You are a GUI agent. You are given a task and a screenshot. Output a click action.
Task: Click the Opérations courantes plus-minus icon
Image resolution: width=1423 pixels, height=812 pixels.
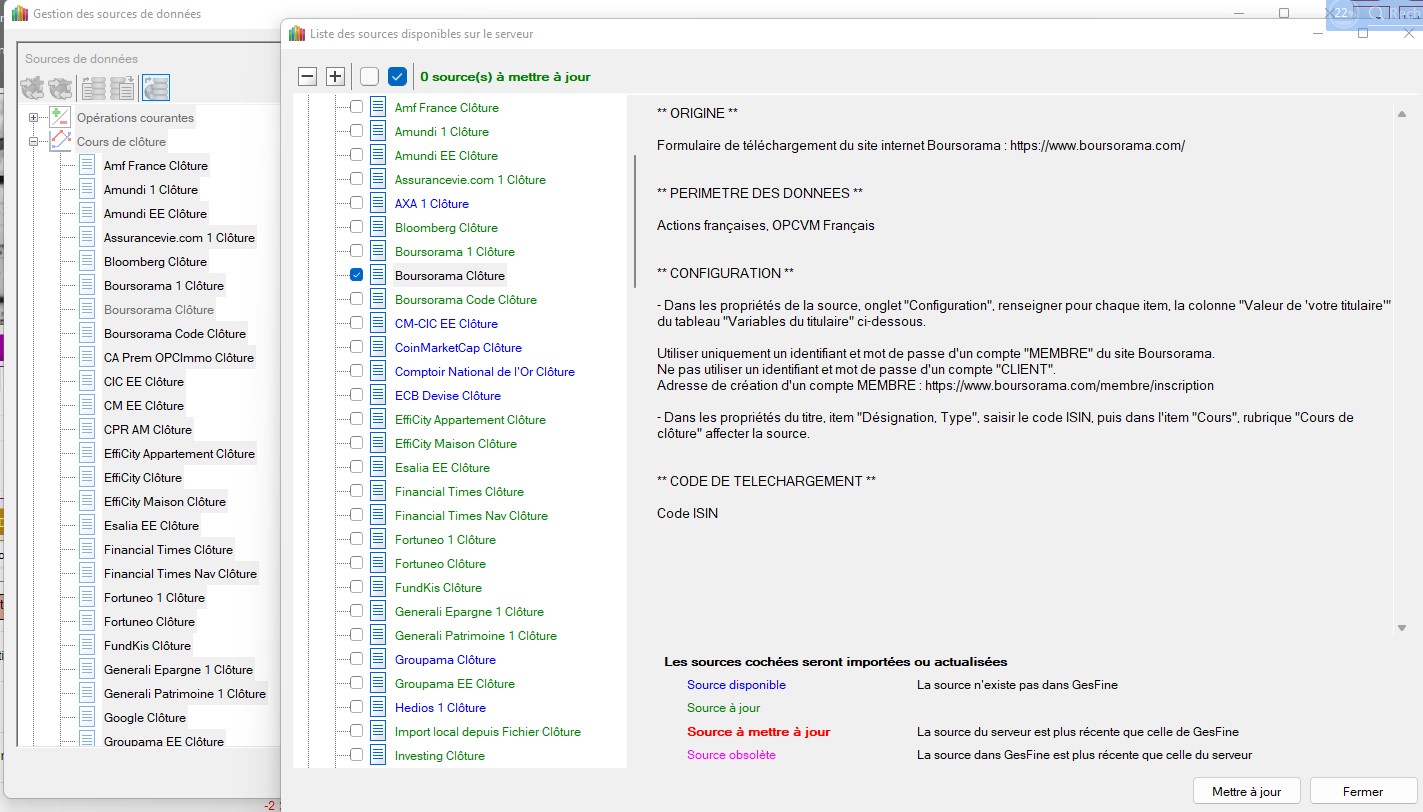pos(60,118)
